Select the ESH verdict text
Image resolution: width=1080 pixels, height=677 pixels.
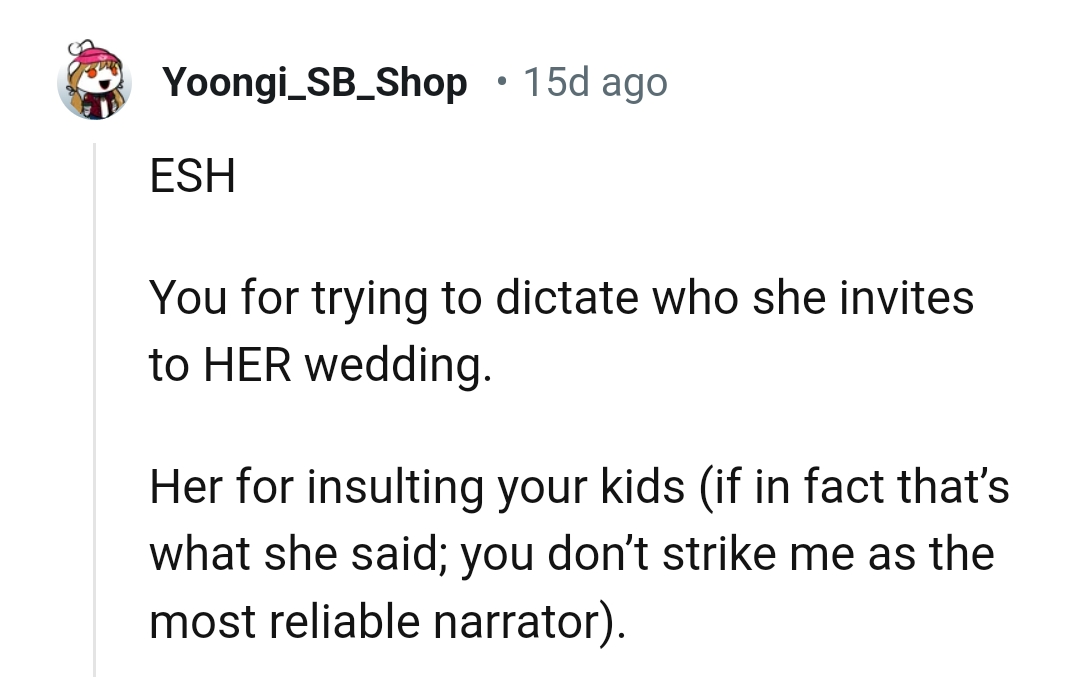192,175
